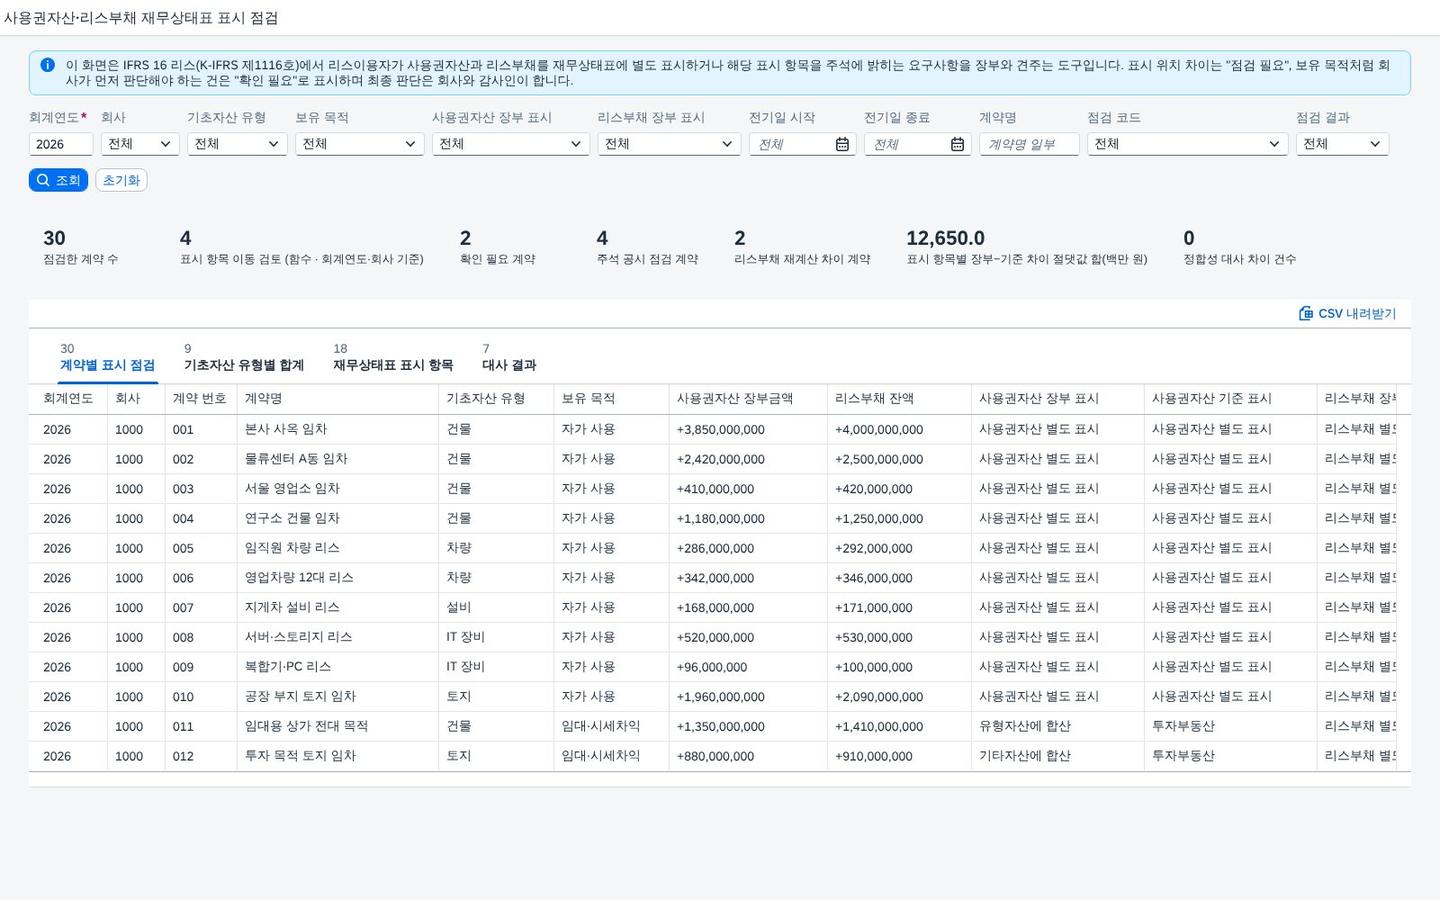Viewport: 1440px width, 900px height.
Task: Run the search with the 조회 button
Action: point(58,180)
